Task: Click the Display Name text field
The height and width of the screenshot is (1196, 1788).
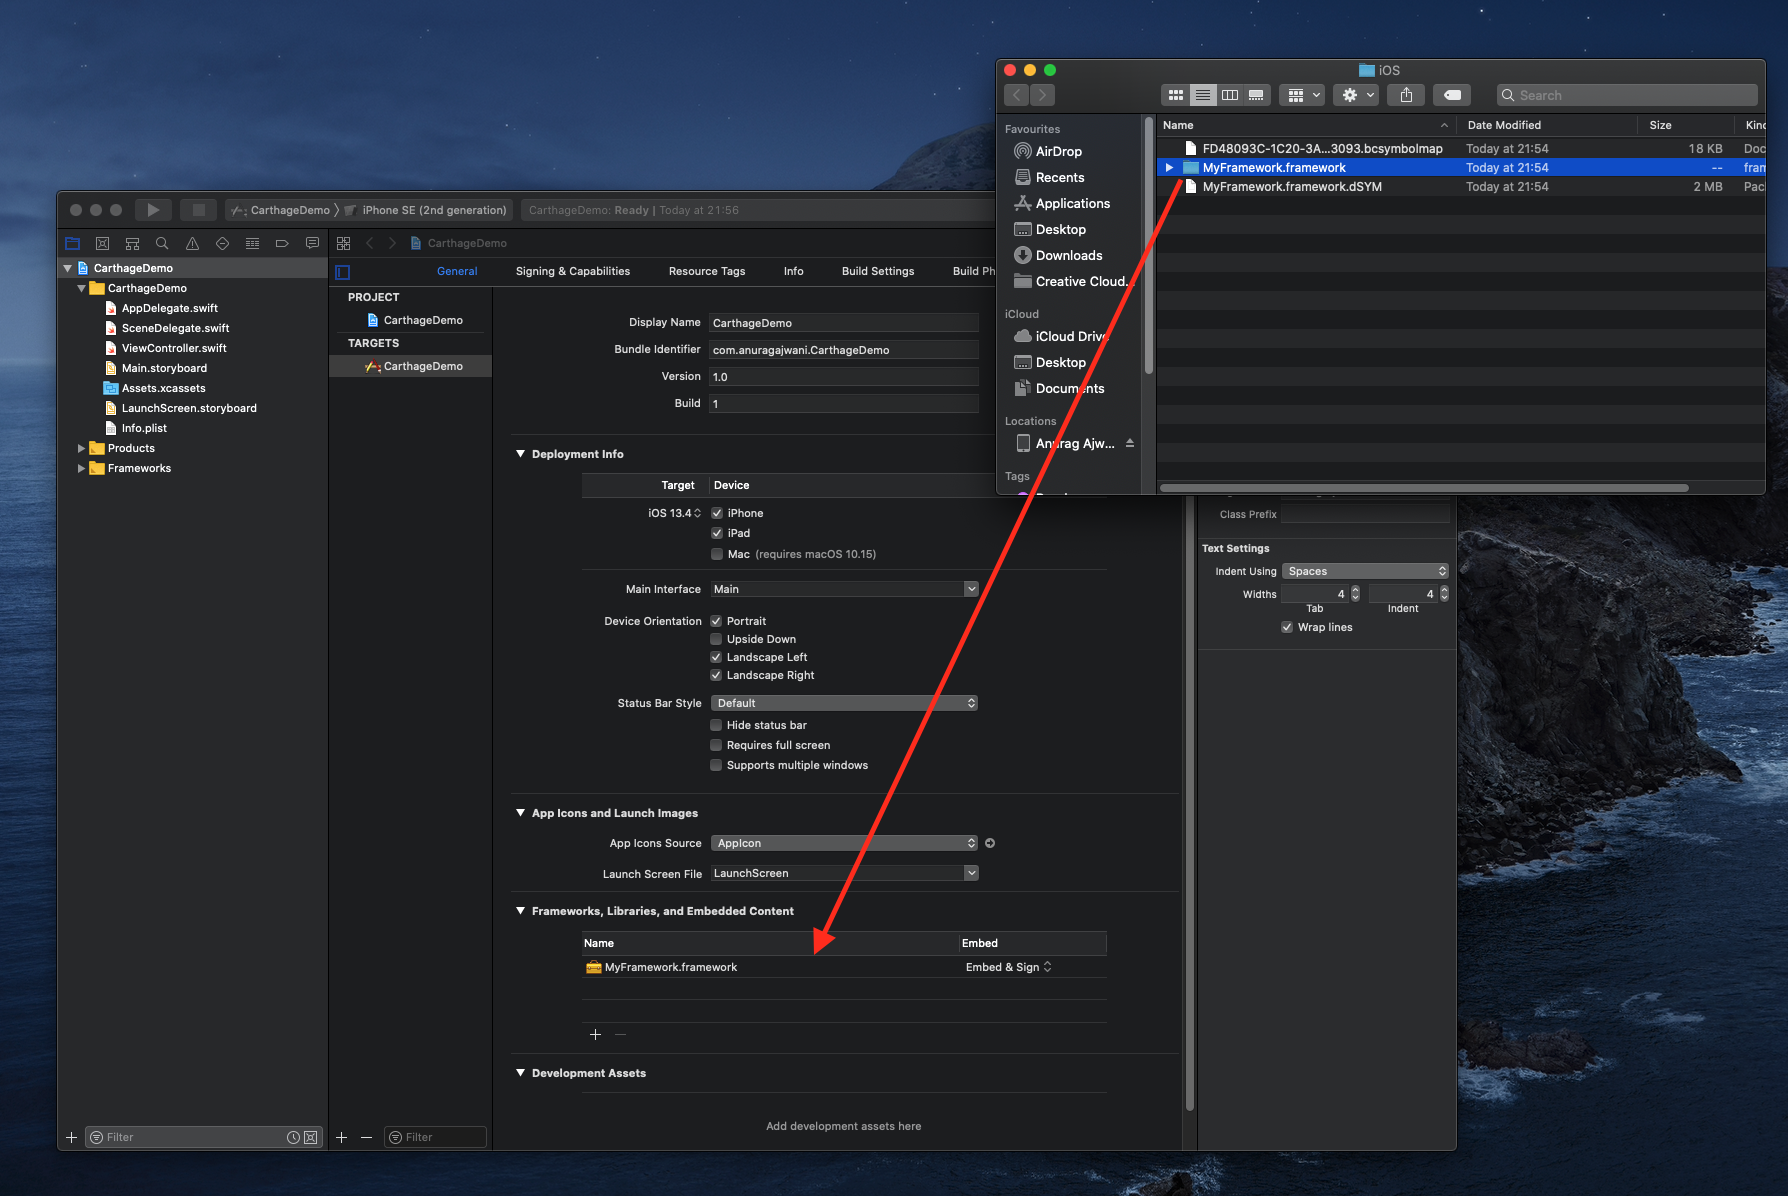Action: coord(844,323)
